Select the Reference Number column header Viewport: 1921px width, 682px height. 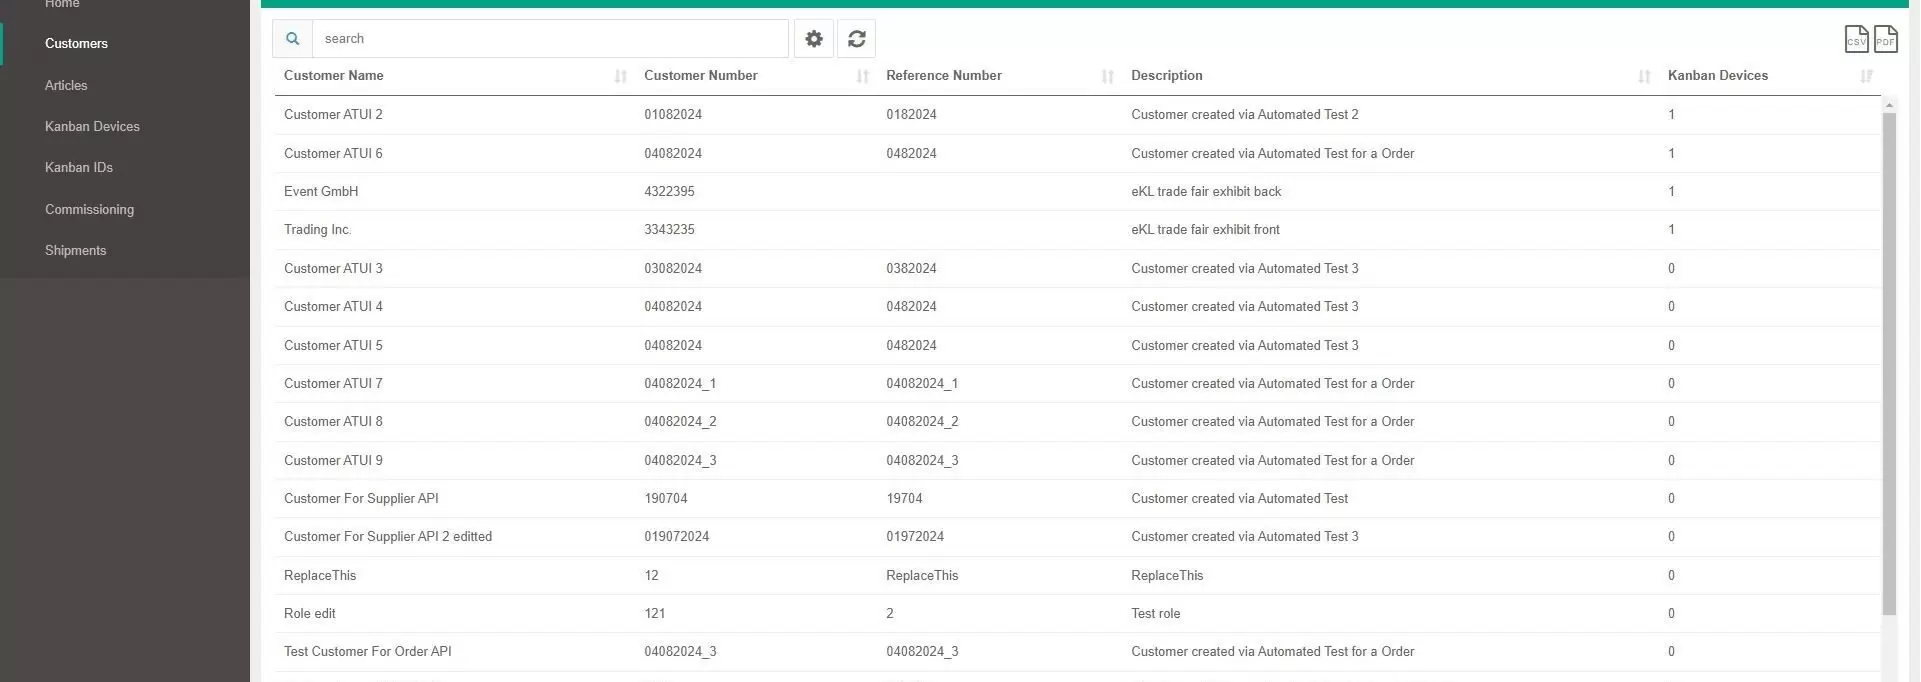click(x=944, y=76)
